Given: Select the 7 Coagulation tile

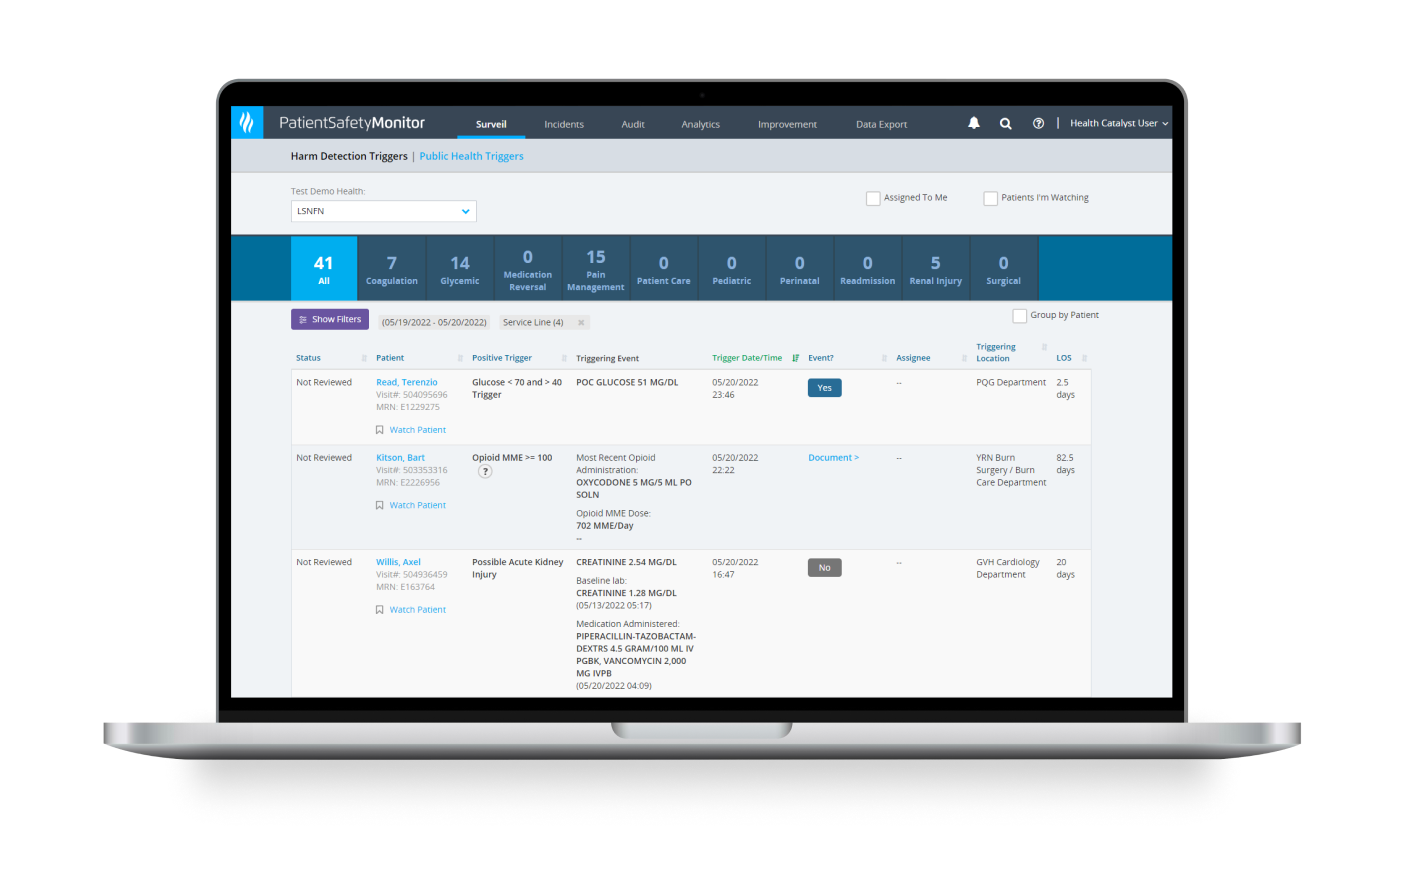Looking at the screenshot, I should click(392, 268).
